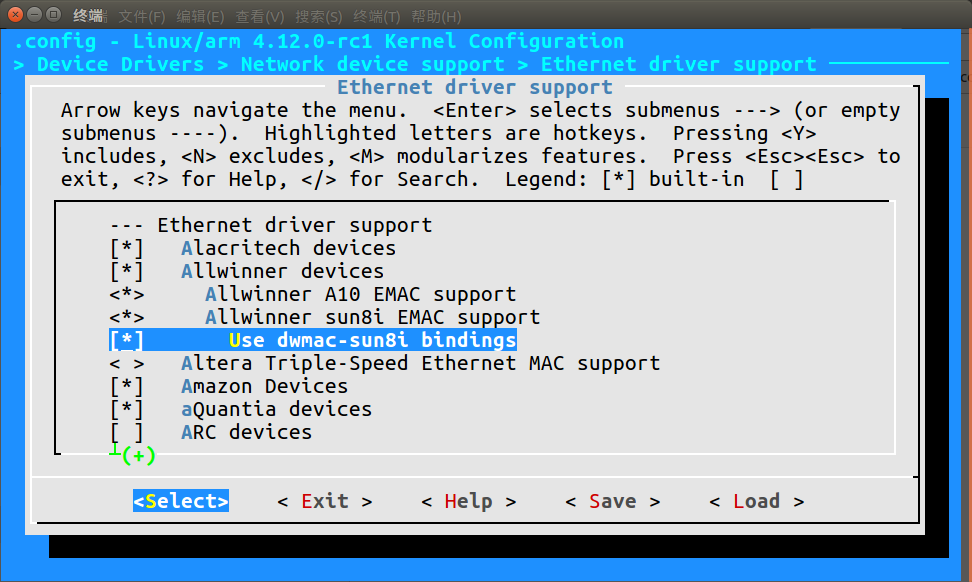Toggle aQuantia devices checkbox
The width and height of the screenshot is (972, 582).
(126, 409)
